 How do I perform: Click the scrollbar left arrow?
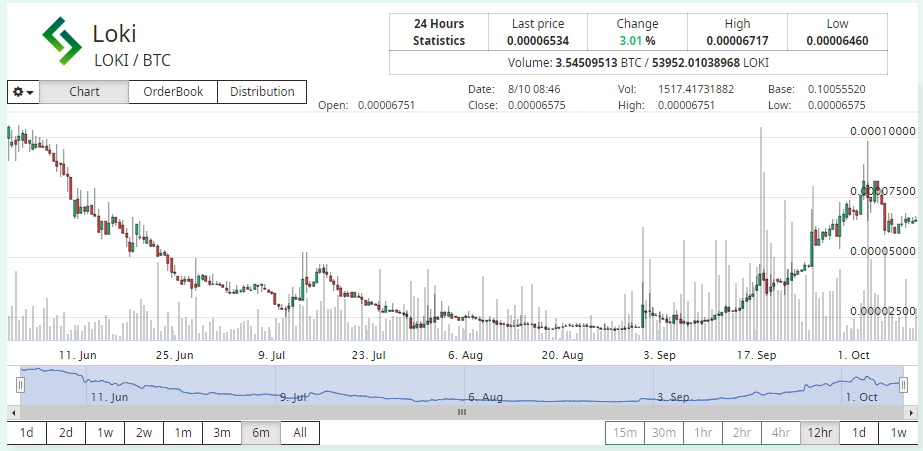coord(13,411)
